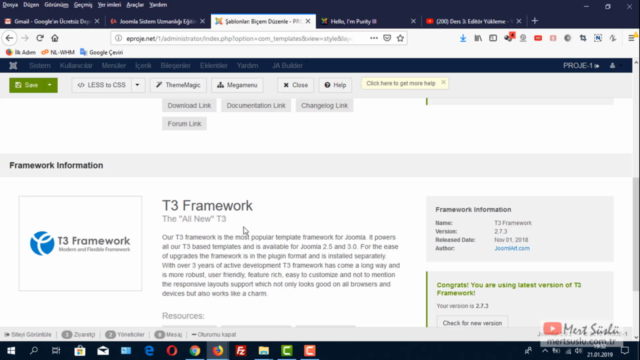Viewport: 640px width, 360px height.
Task: Click the Changelog Link button
Action: coord(324,105)
